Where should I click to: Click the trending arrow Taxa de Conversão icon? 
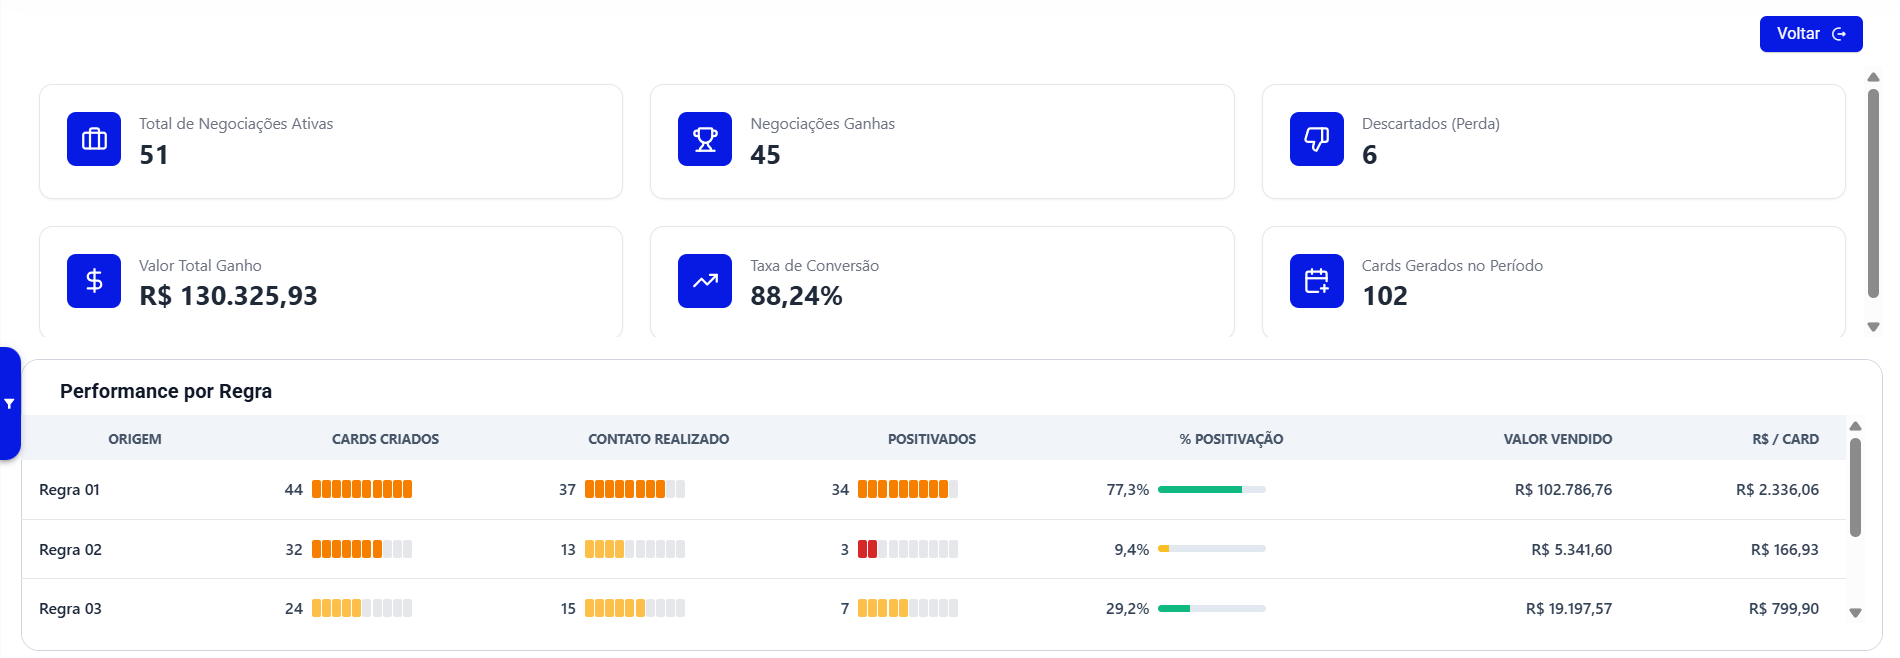click(x=705, y=281)
